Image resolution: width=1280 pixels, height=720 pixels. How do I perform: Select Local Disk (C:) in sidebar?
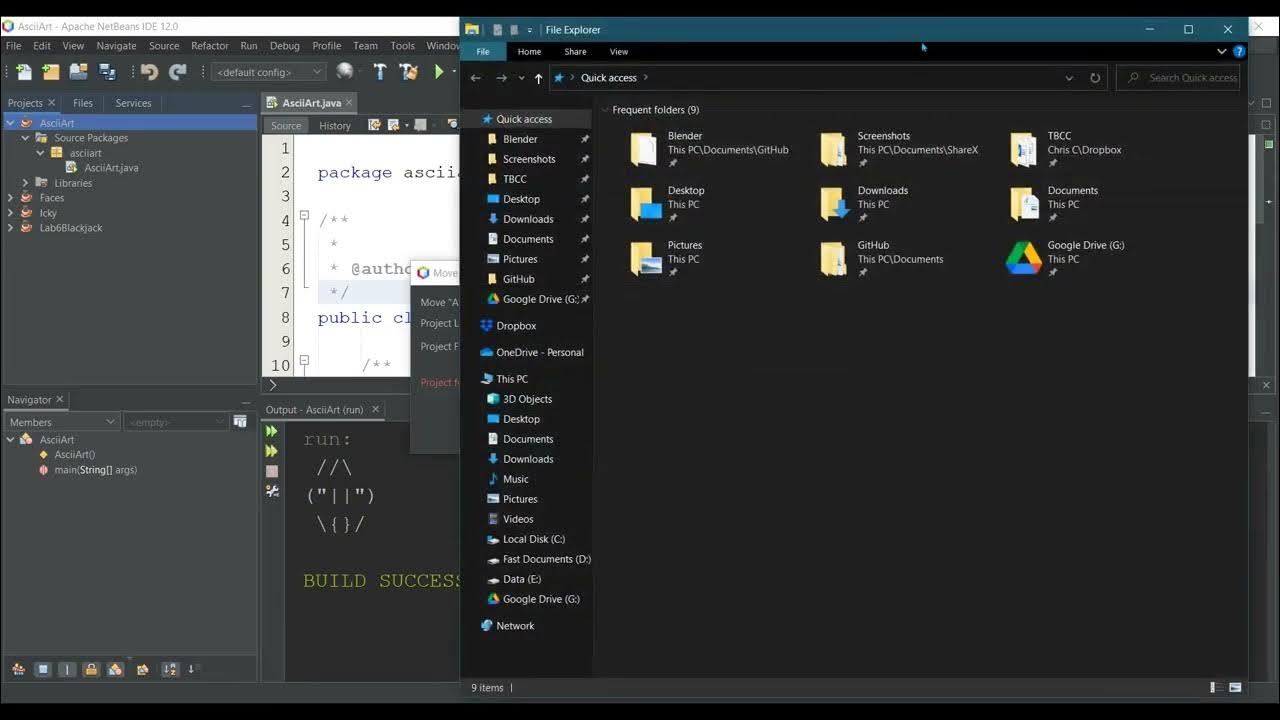(533, 539)
